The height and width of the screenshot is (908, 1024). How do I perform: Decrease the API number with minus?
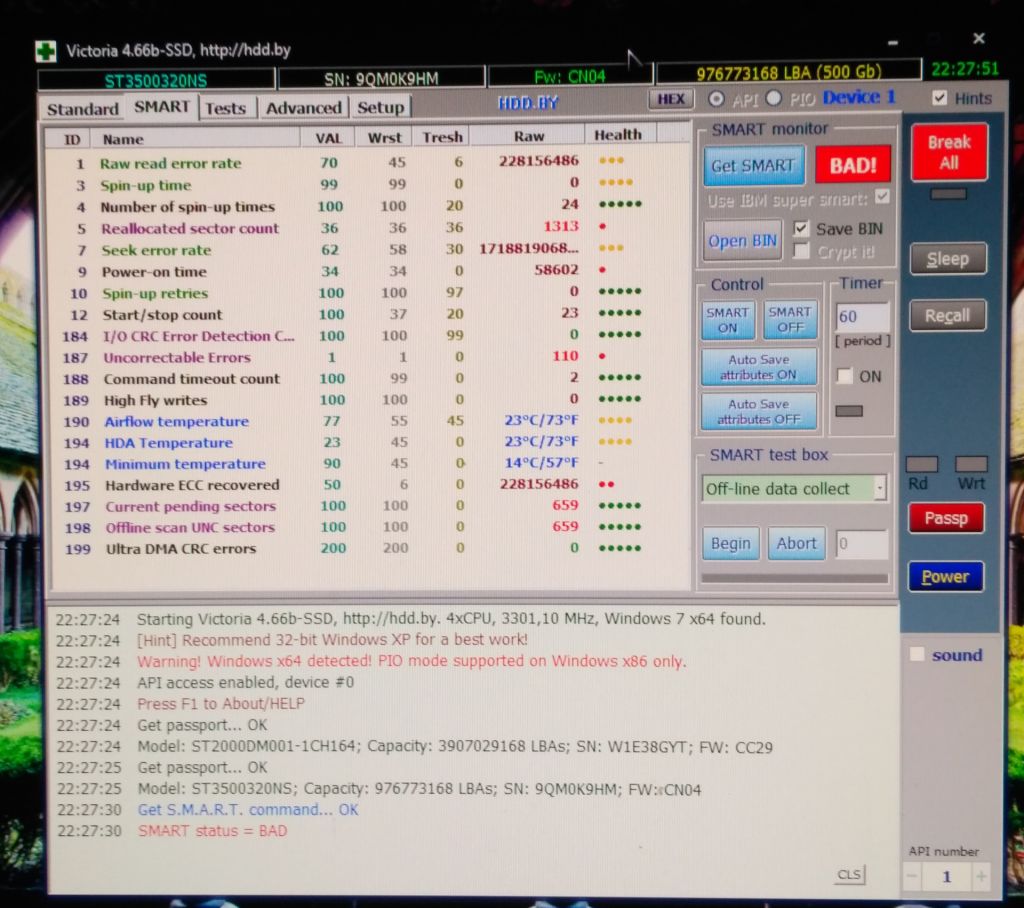(913, 877)
